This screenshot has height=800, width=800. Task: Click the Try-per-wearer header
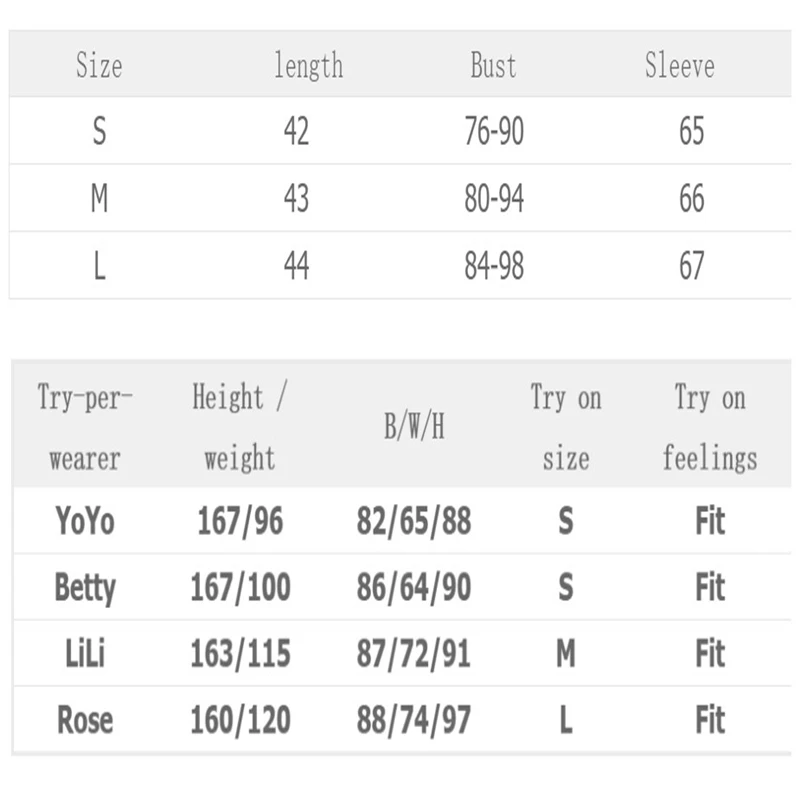[85, 428]
